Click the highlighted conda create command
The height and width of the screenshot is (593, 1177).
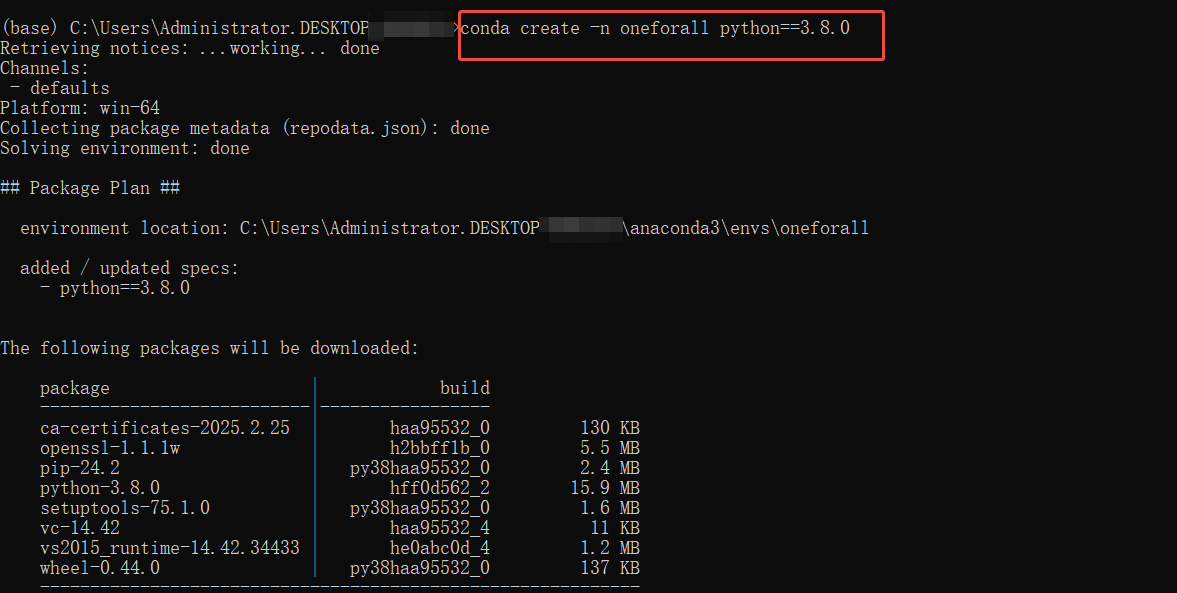coord(655,29)
